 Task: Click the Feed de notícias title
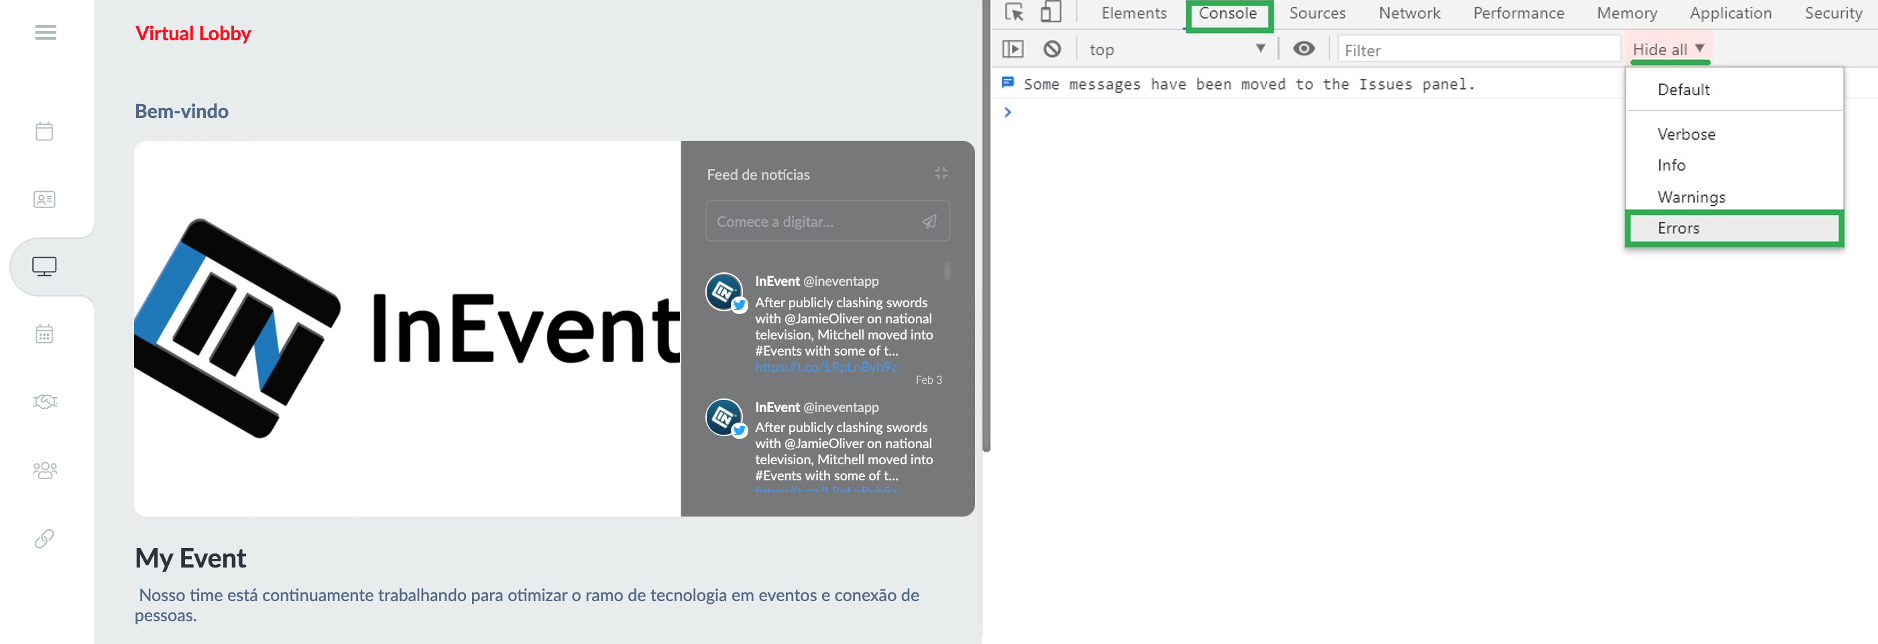[758, 174]
